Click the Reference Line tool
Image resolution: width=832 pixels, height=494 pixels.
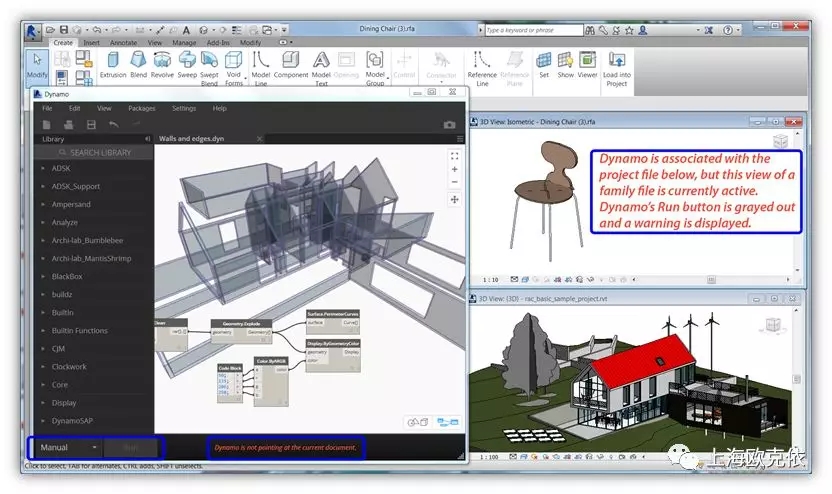(x=482, y=66)
